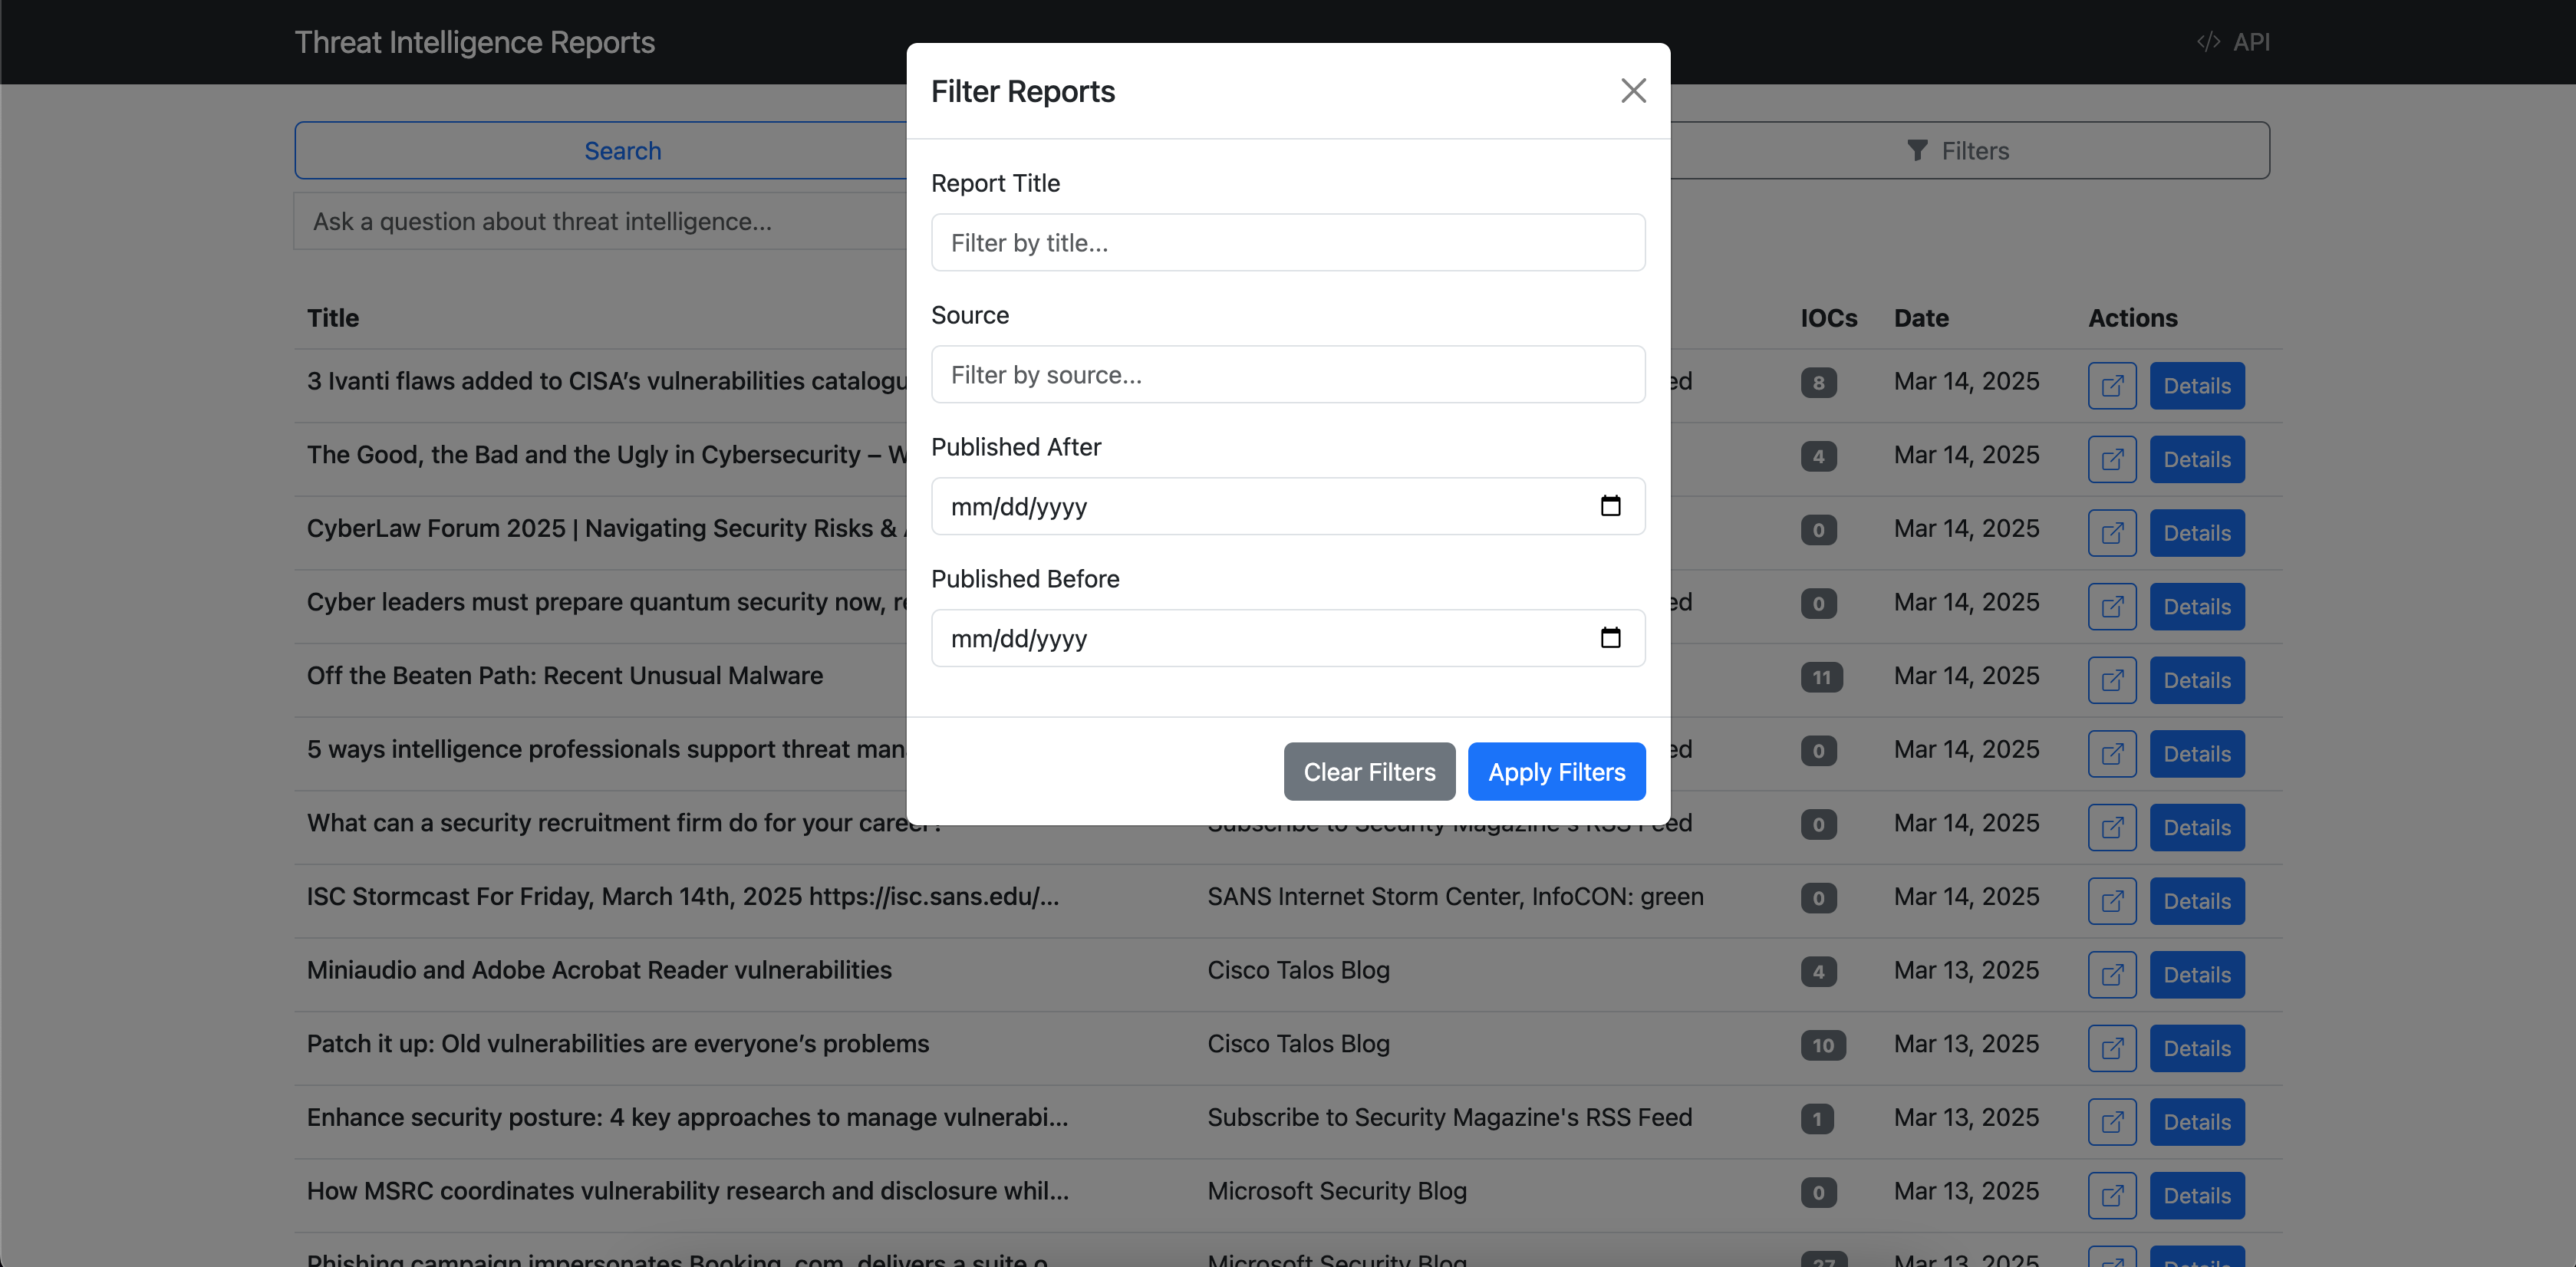Open calendar picker for Published Before
Viewport: 2576px width, 1267px height.
pos(1610,638)
